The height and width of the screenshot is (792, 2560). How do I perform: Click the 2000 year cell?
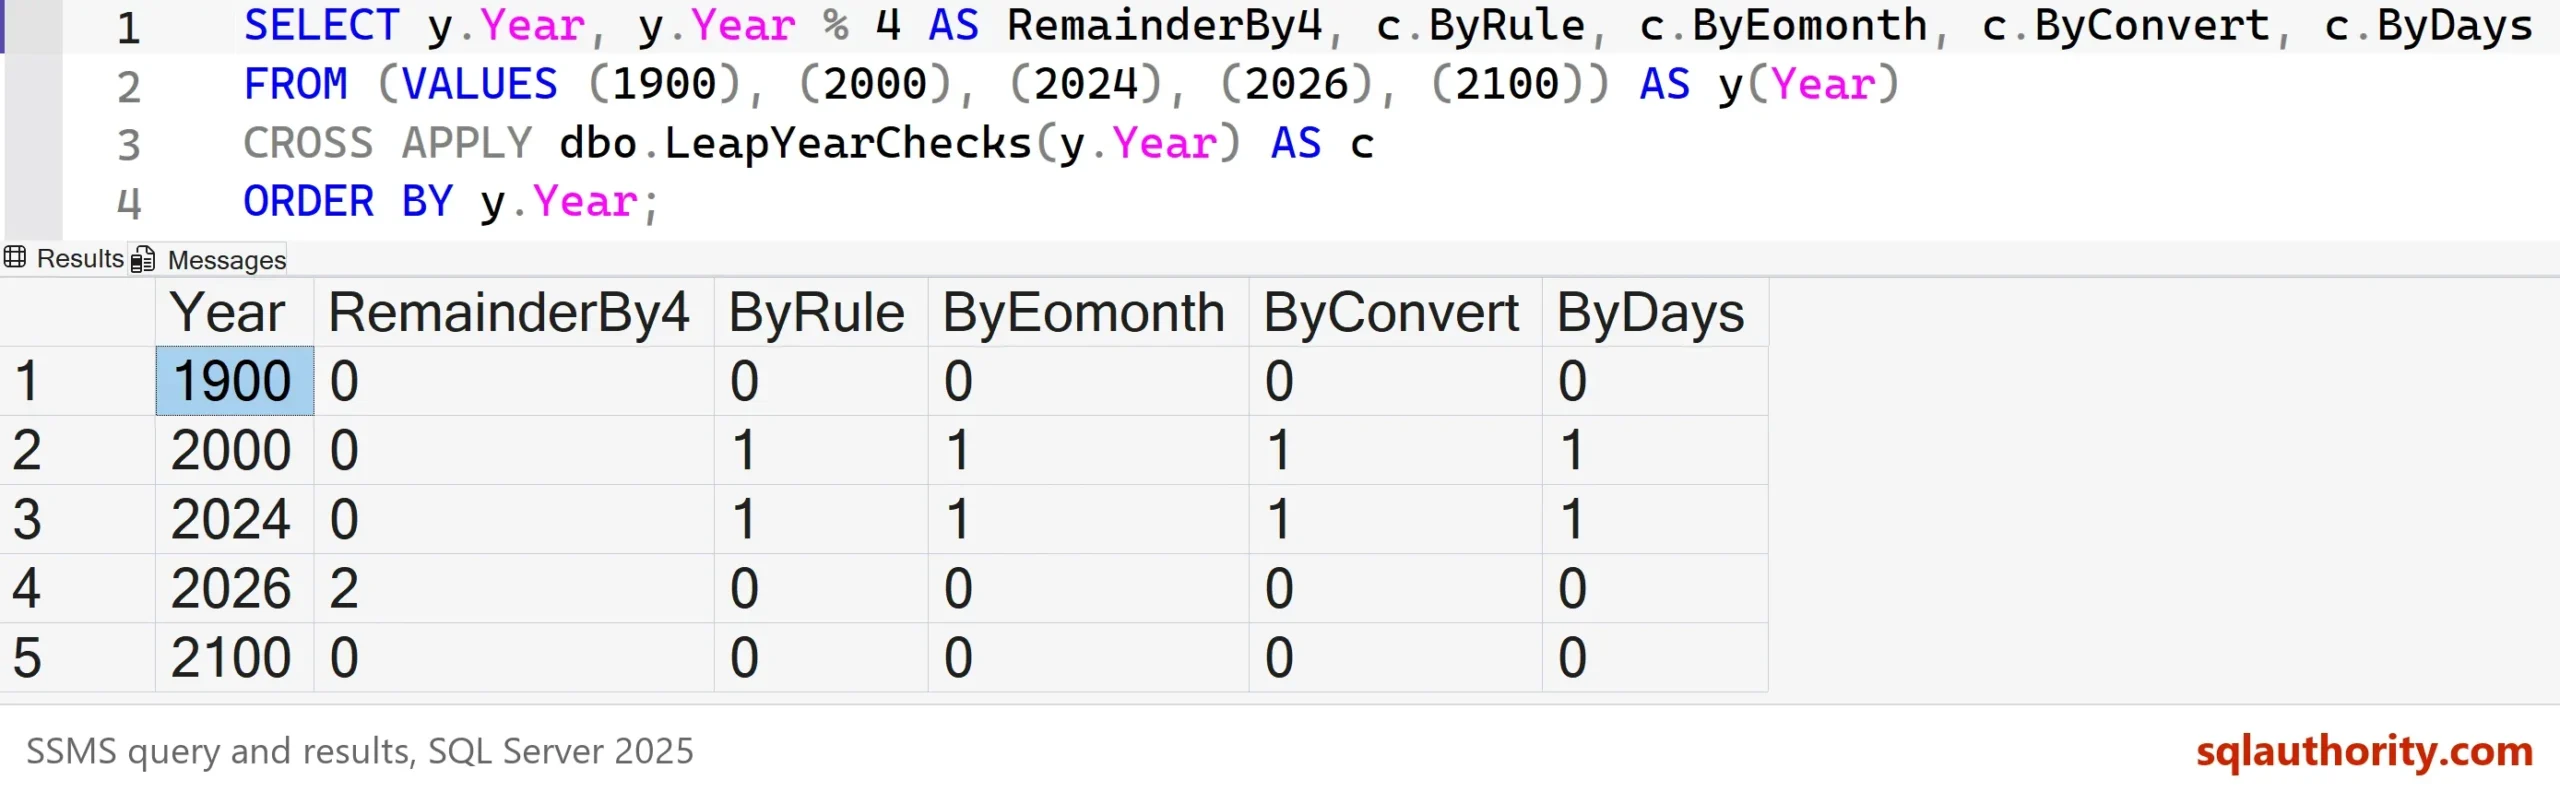tap(235, 450)
